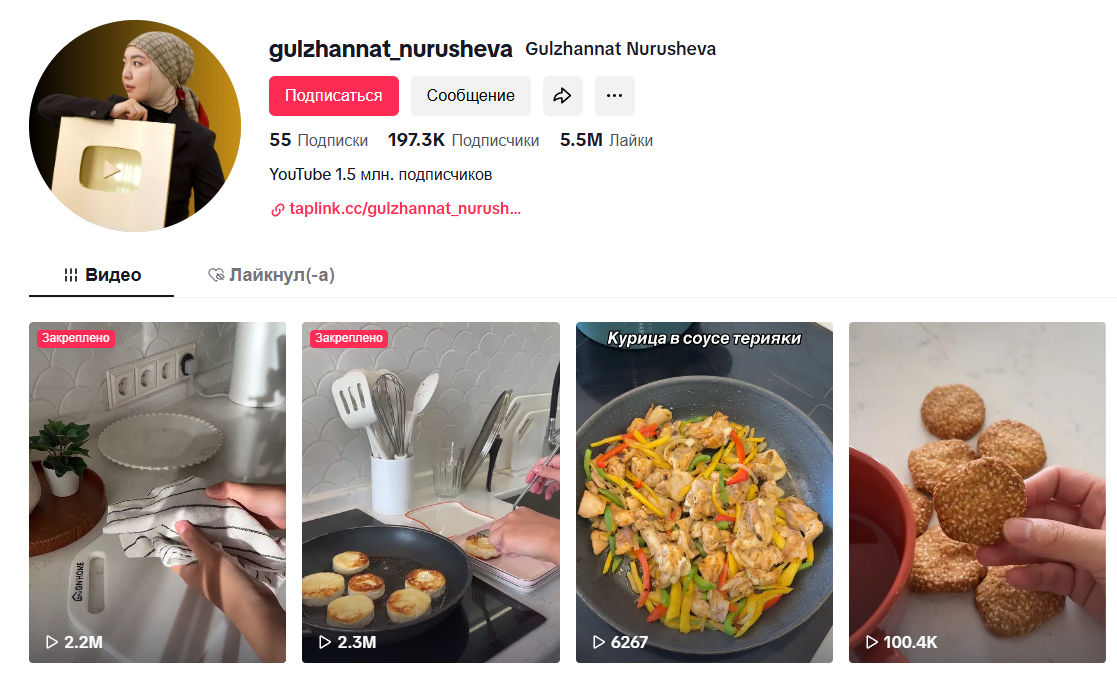This screenshot has height=673, width=1117.
Task: Click the Сообщение button
Action: [x=471, y=95]
